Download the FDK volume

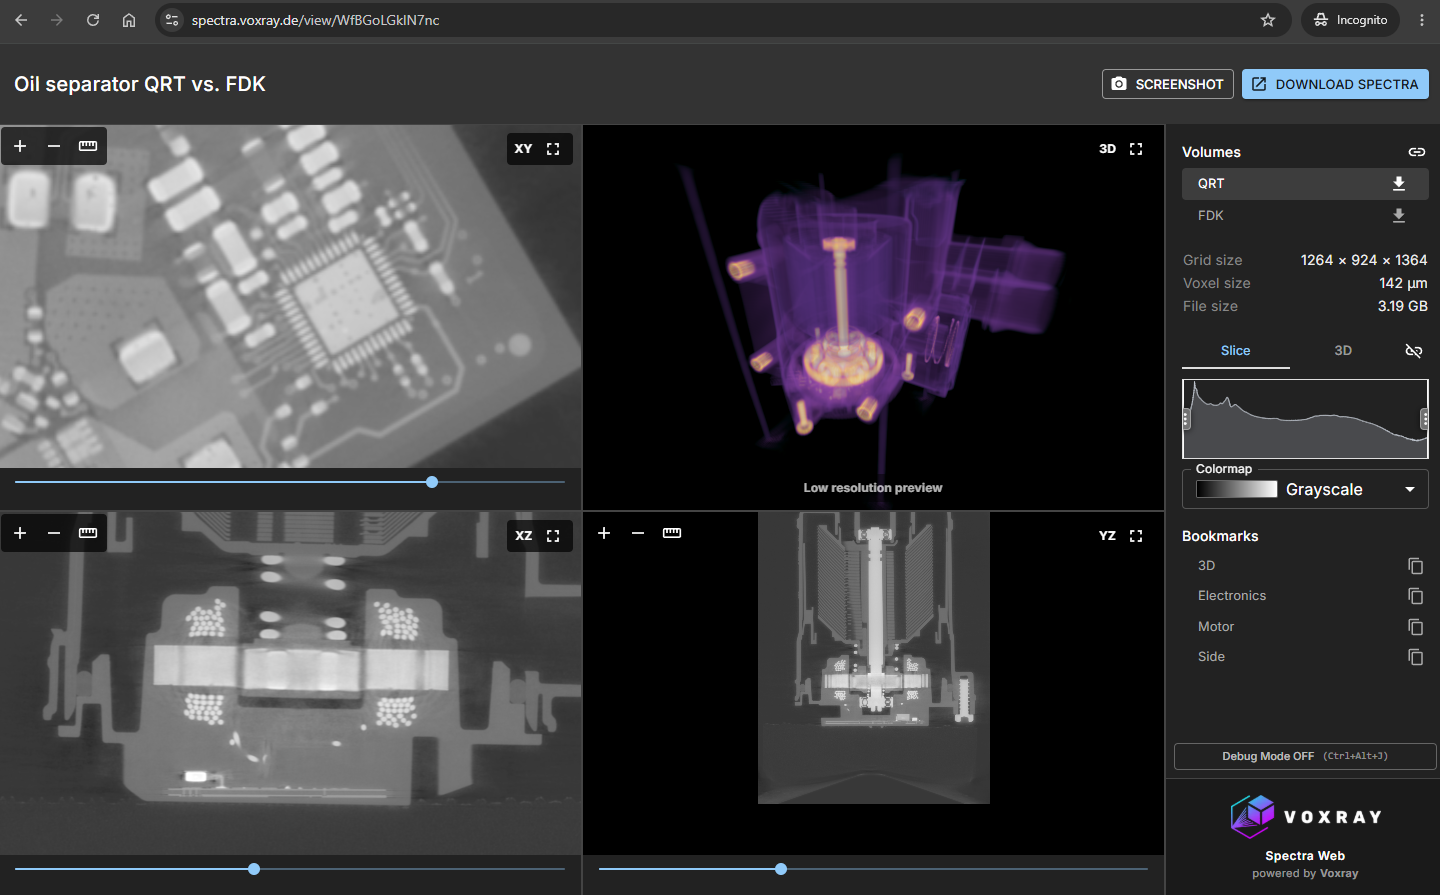tap(1399, 215)
